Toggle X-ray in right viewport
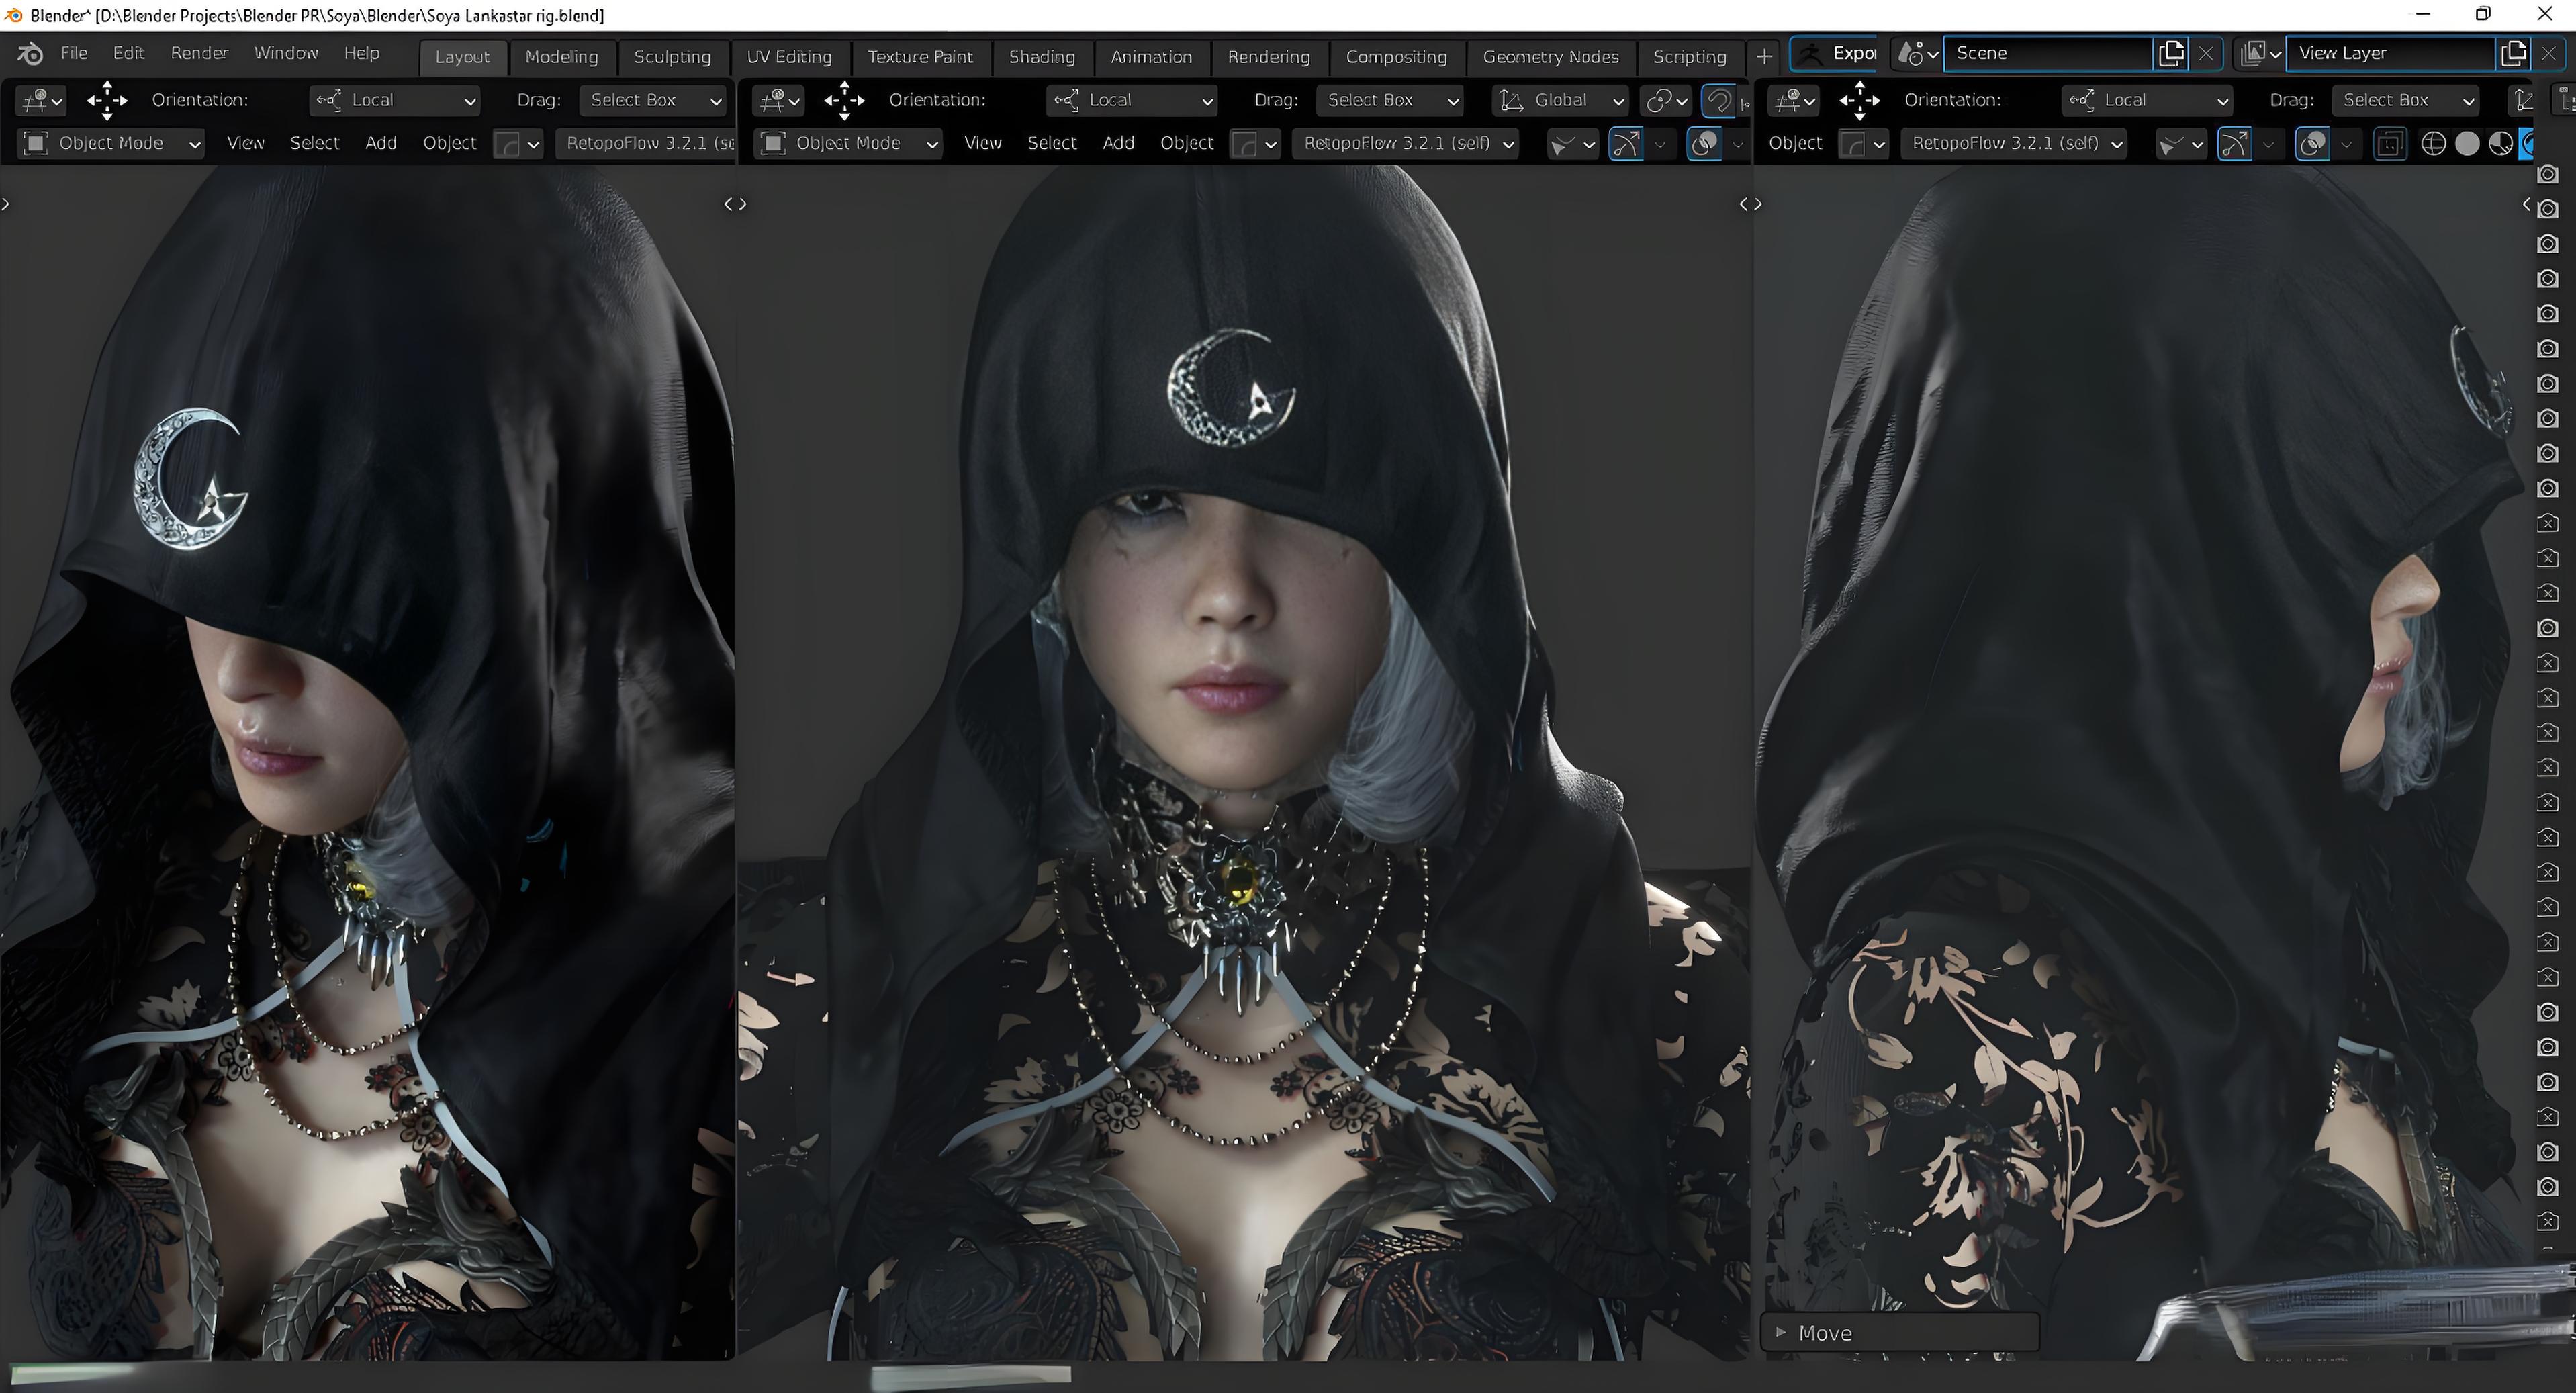 click(2389, 144)
